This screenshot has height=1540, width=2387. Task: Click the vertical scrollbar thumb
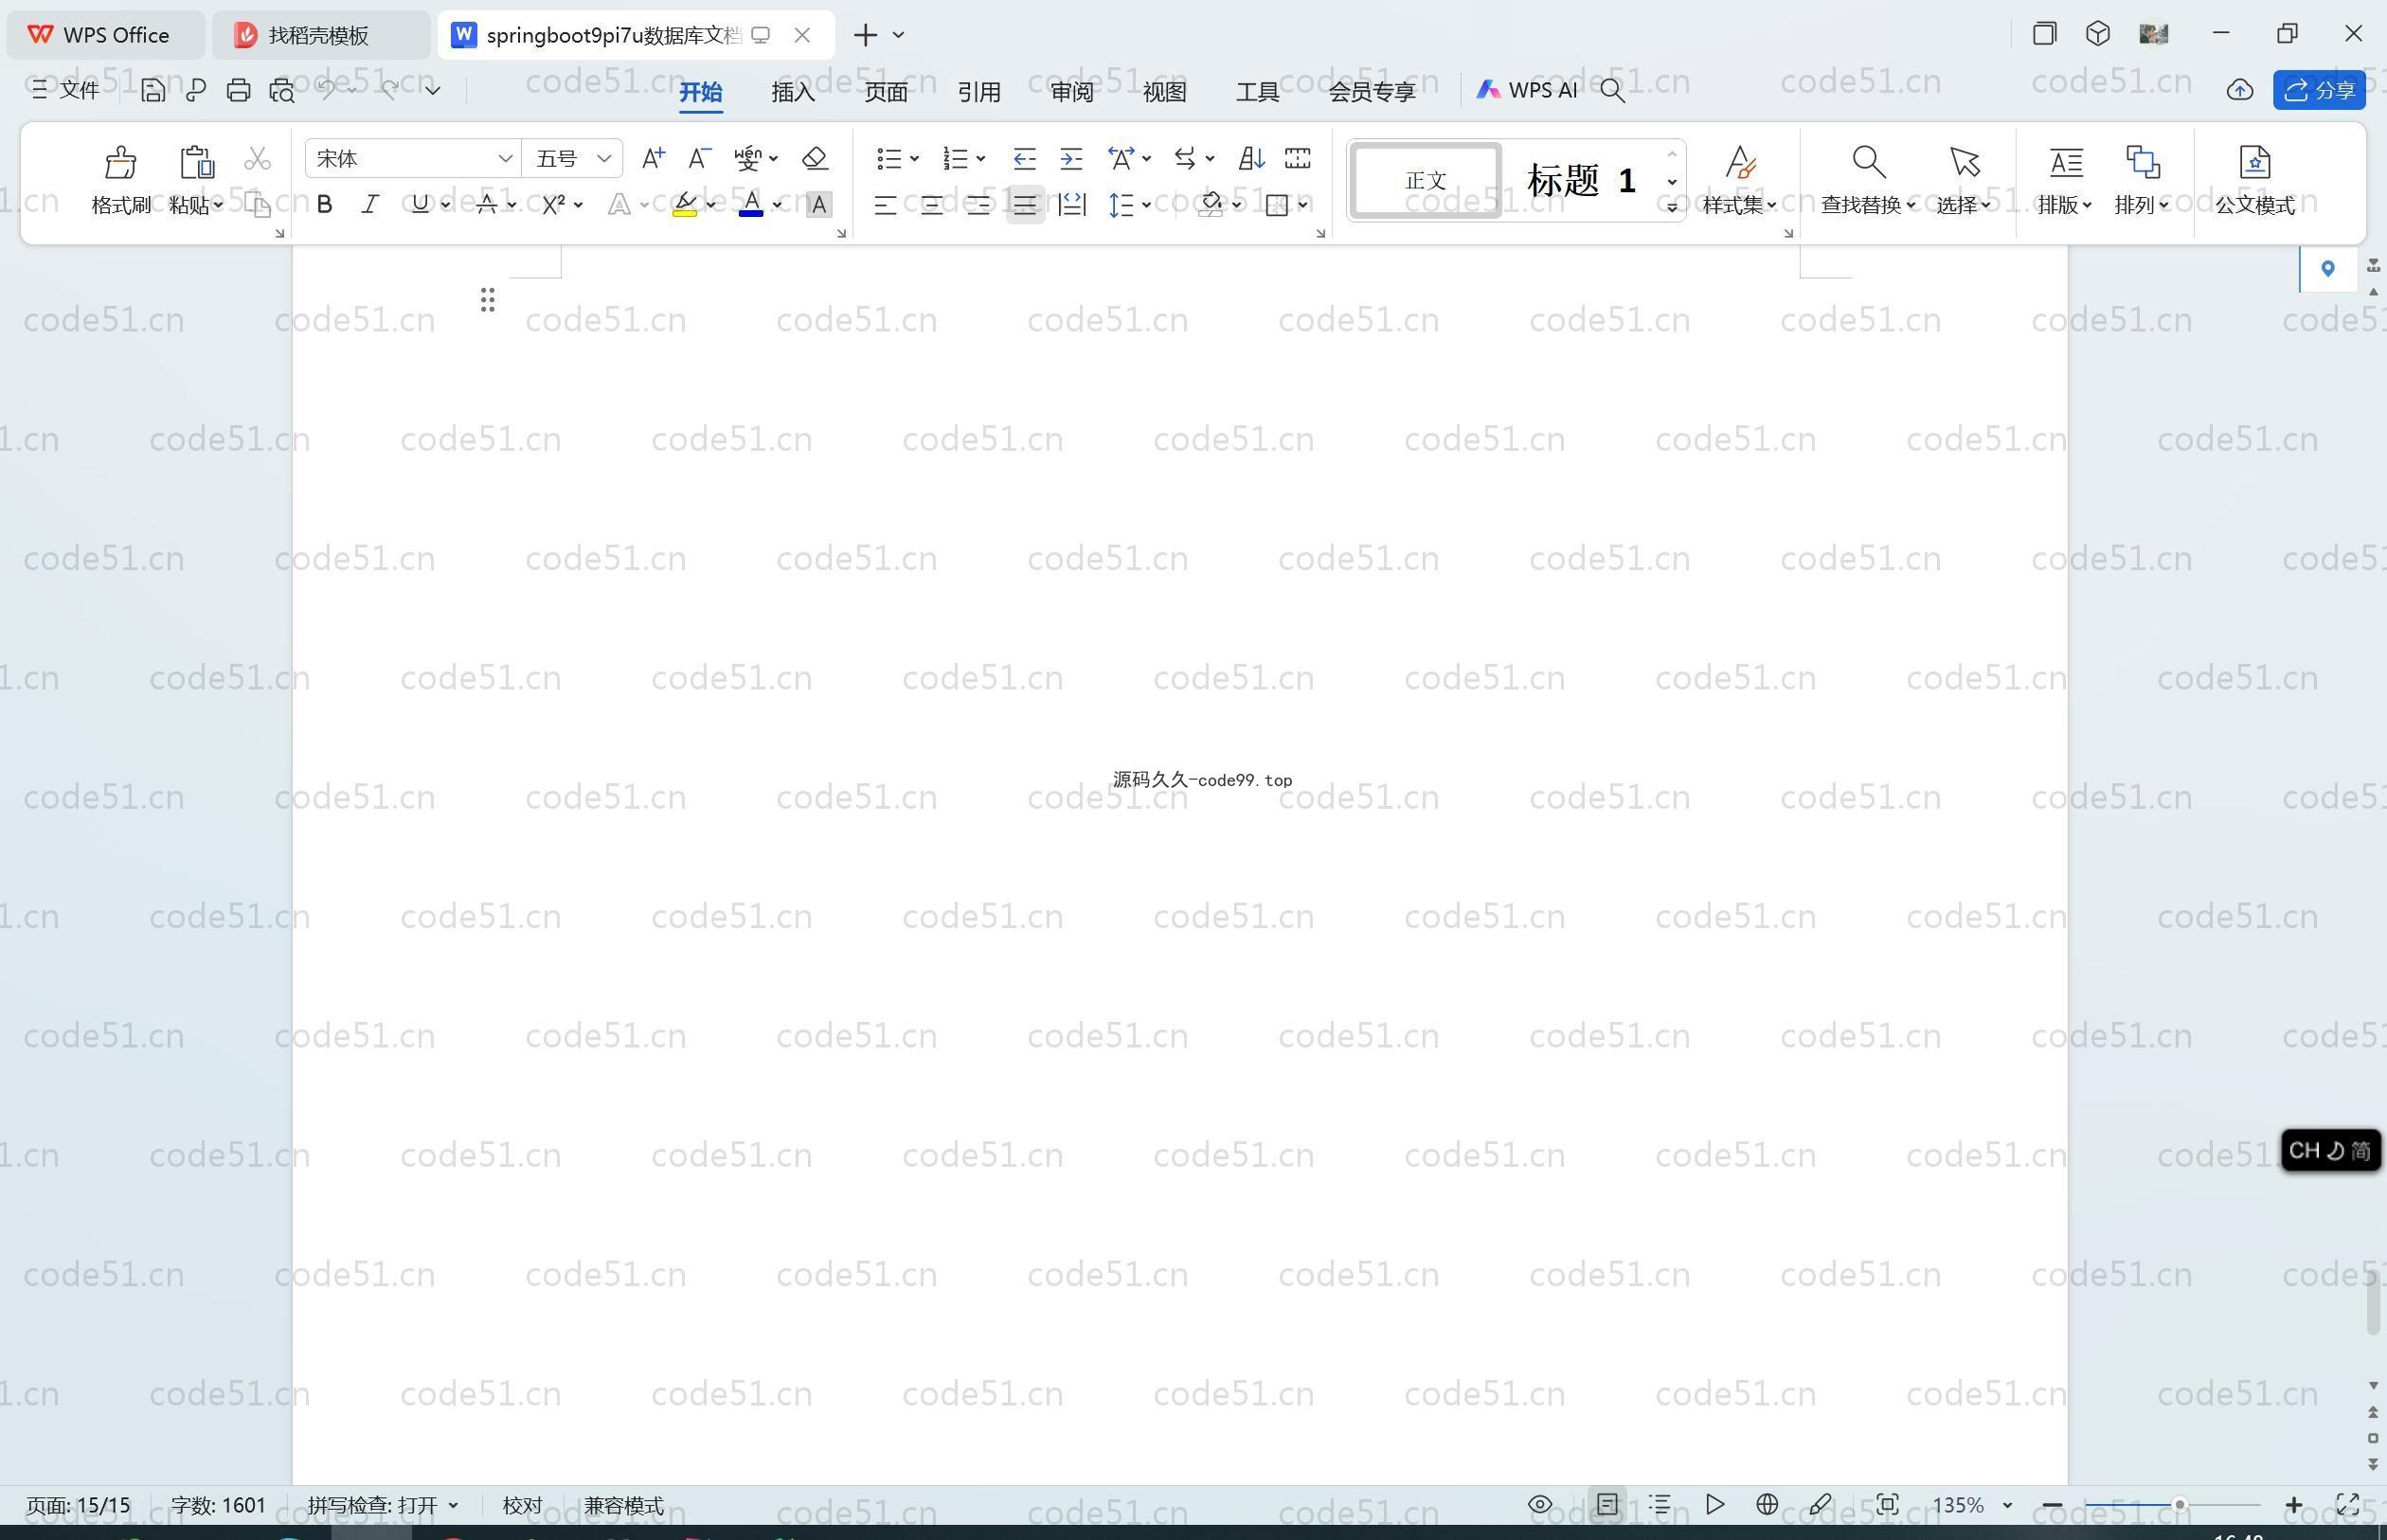[2373, 1305]
